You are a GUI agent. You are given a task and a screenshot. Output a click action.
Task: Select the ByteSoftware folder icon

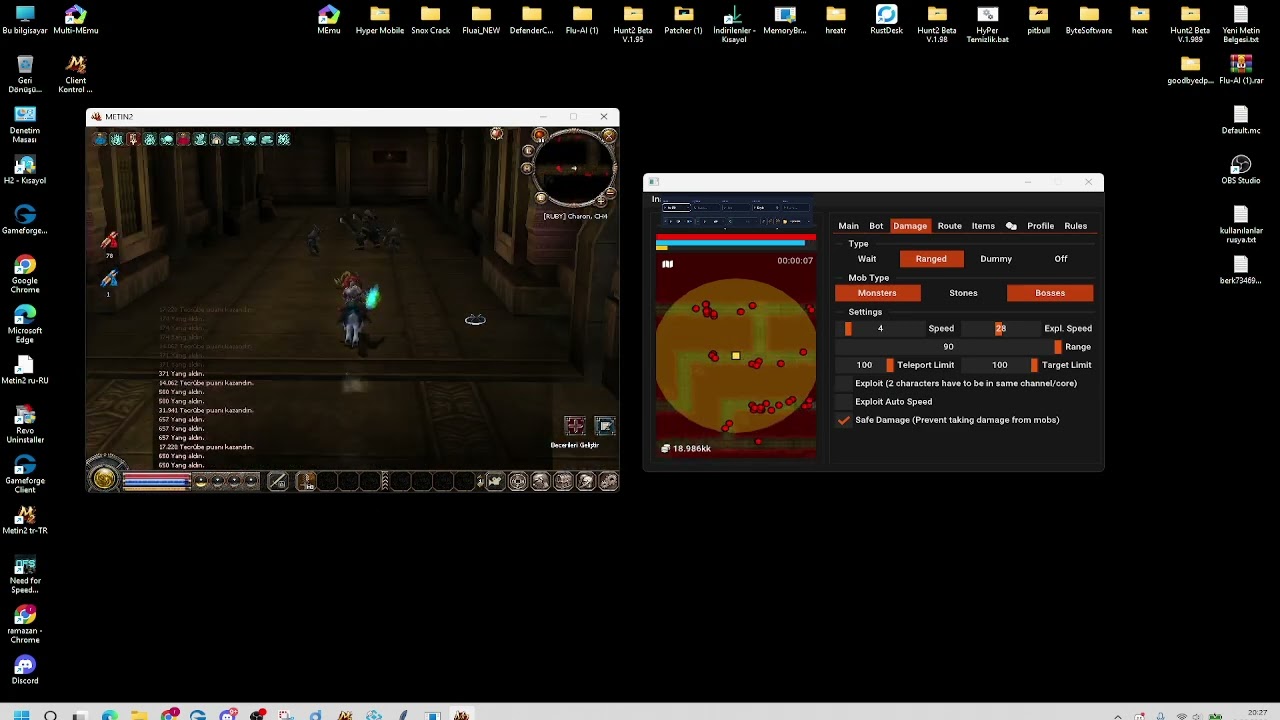pyautogui.click(x=1089, y=20)
